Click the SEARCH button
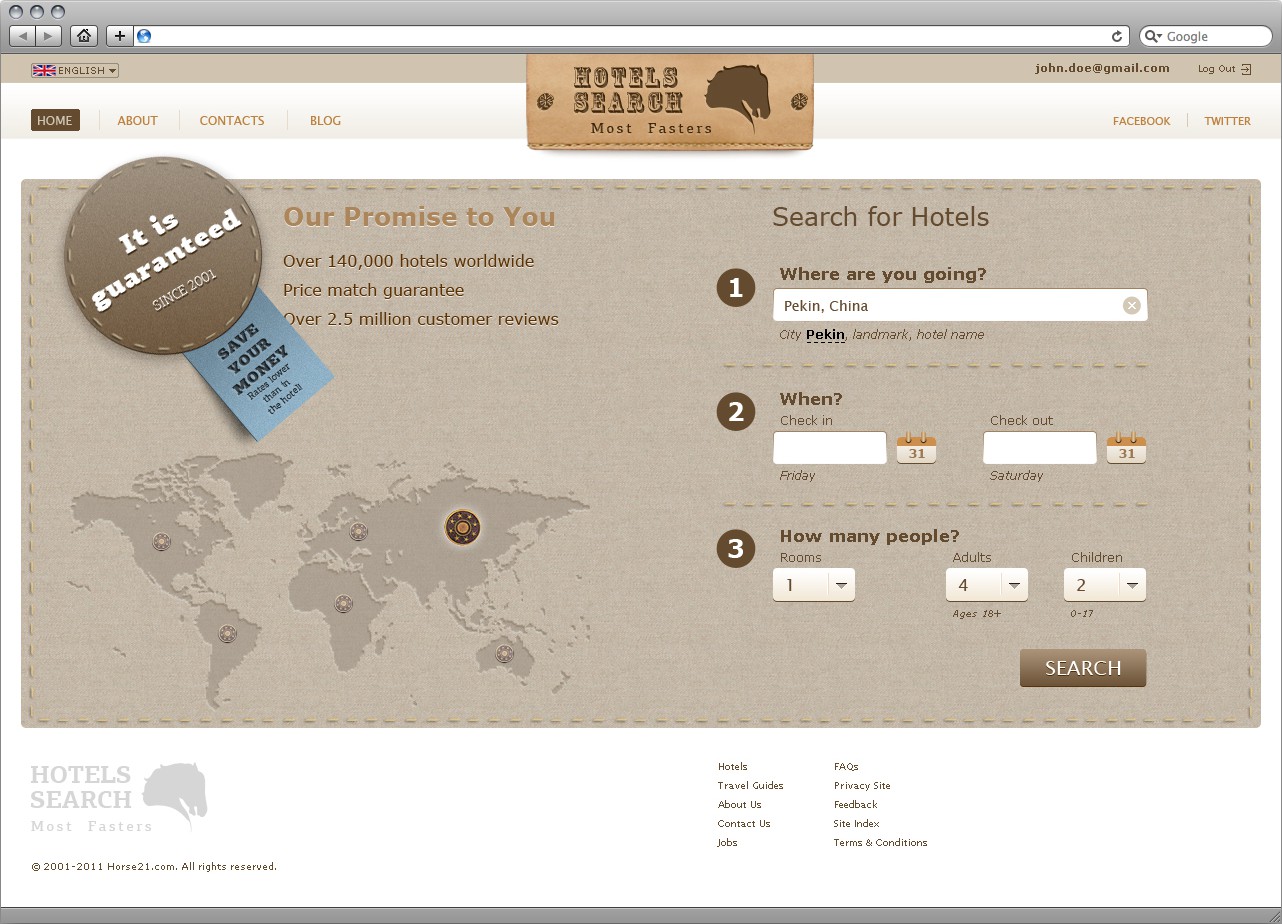Viewport: 1282px width, 924px height. tap(1083, 668)
